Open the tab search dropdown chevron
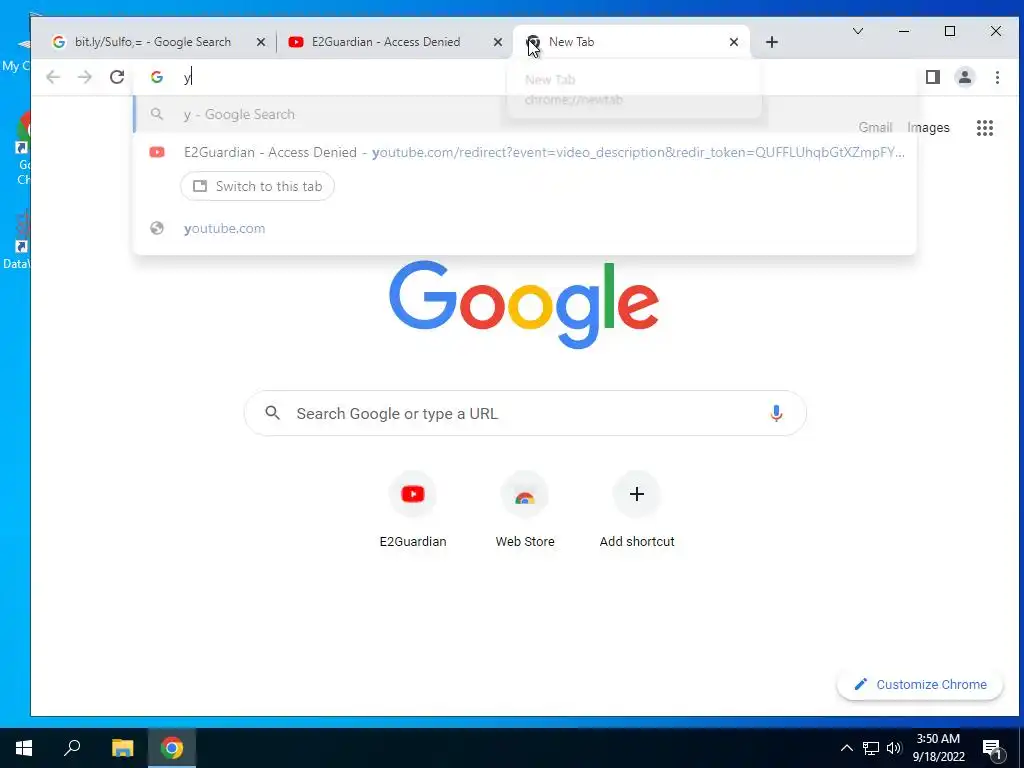Image resolution: width=1024 pixels, height=768 pixels. pos(858,31)
